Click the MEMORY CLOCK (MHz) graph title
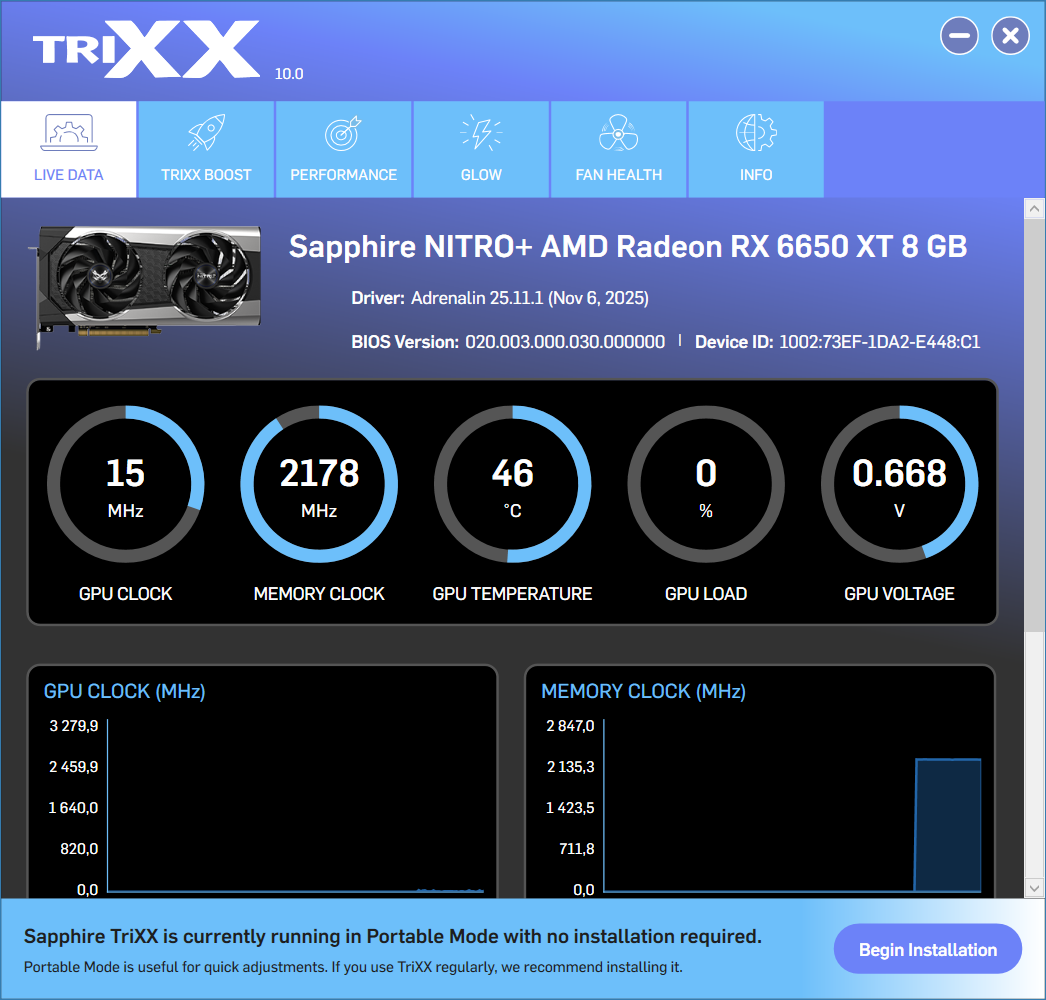This screenshot has width=1046, height=1000. [643, 691]
